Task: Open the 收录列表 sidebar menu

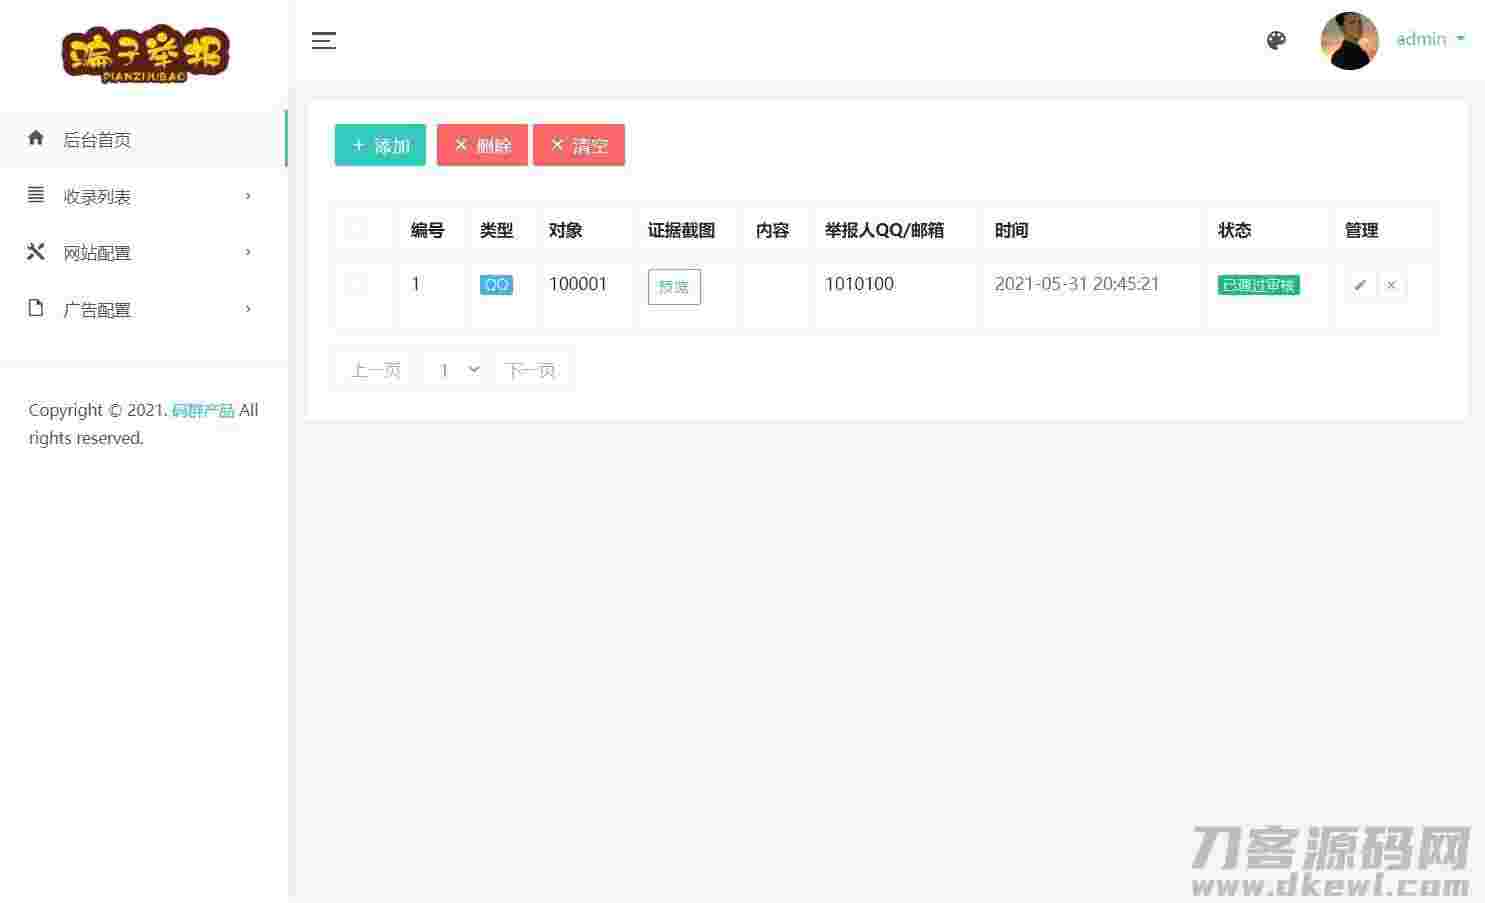Action: pos(143,196)
